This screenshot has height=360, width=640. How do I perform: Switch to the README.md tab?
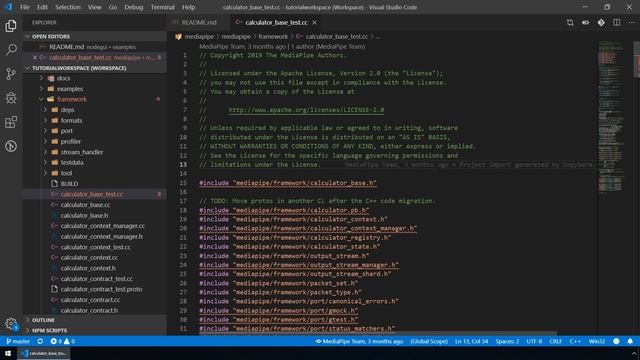click(x=199, y=22)
